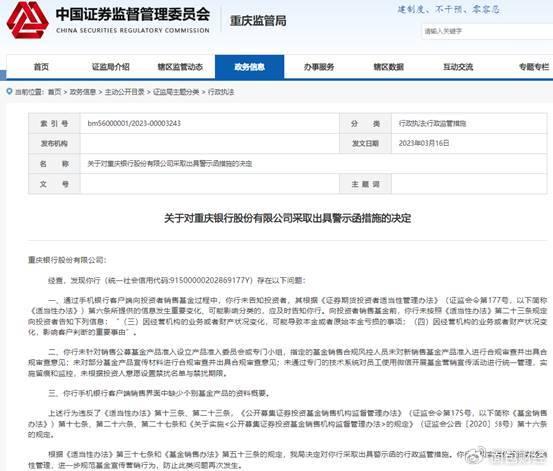Image resolution: width=553 pixels, height=471 pixels.
Task: Open the 互动交流 navigation tab
Action: [x=458, y=67]
